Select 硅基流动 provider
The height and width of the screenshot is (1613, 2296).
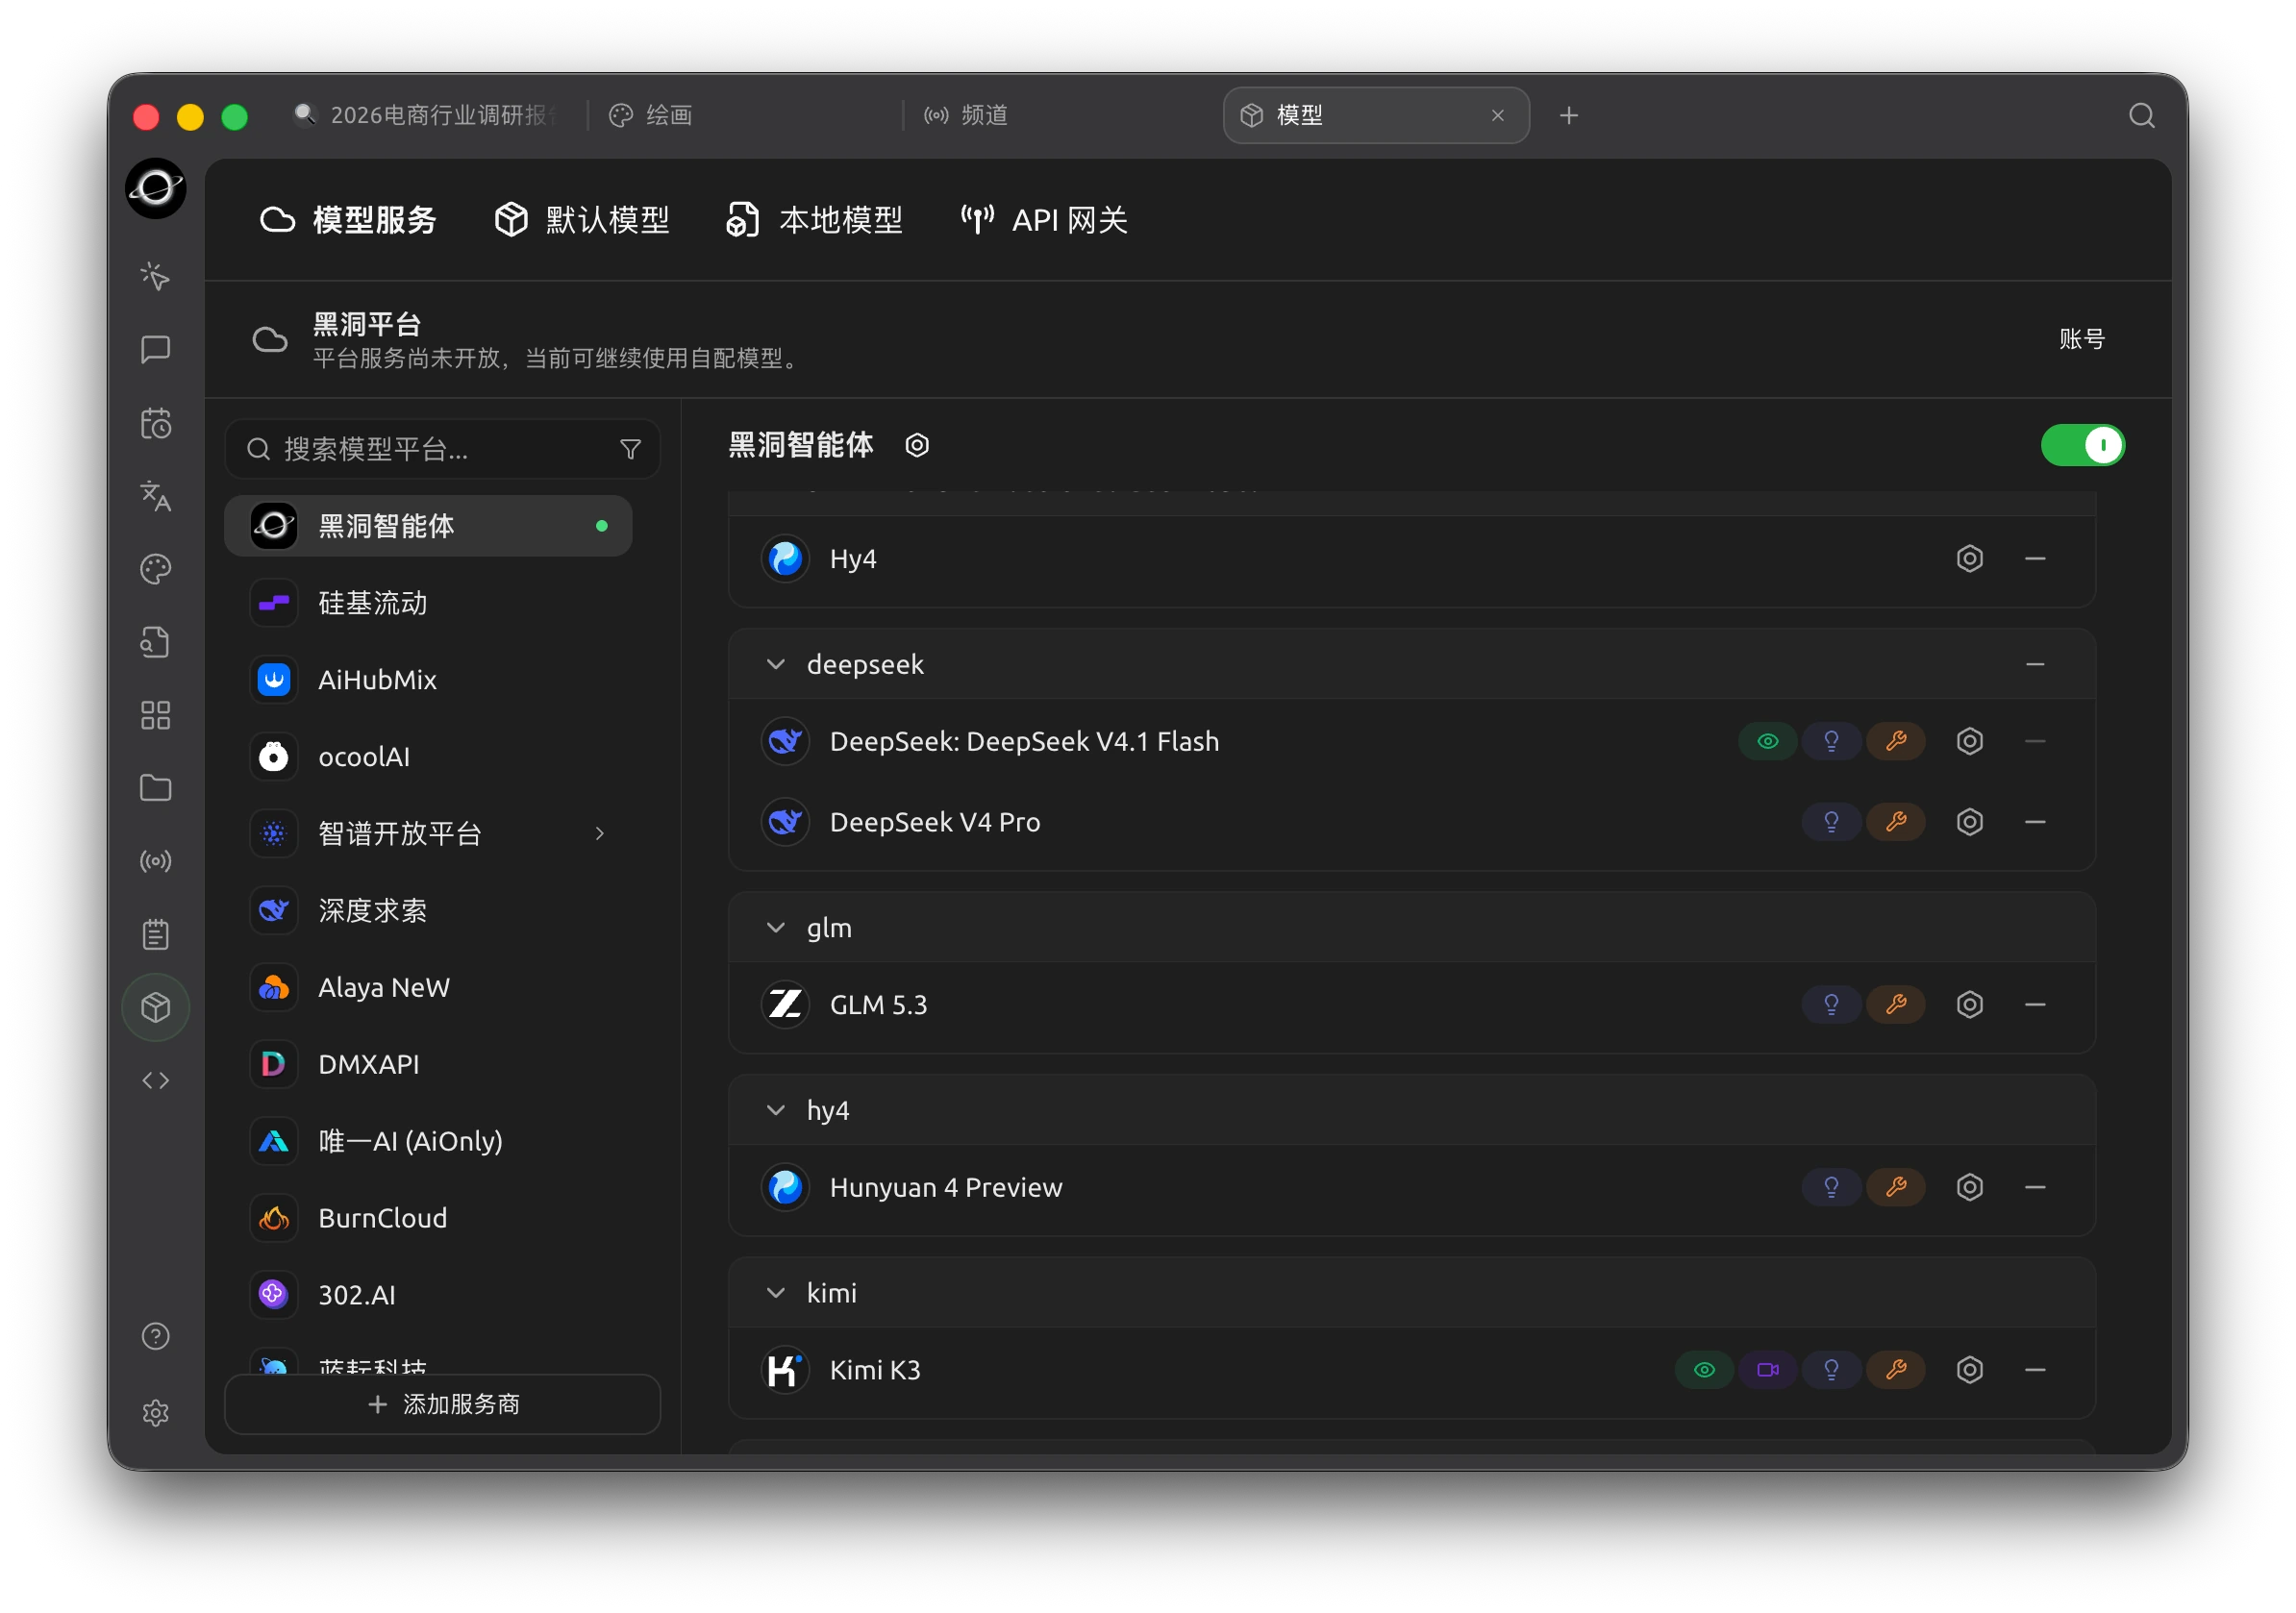point(428,603)
